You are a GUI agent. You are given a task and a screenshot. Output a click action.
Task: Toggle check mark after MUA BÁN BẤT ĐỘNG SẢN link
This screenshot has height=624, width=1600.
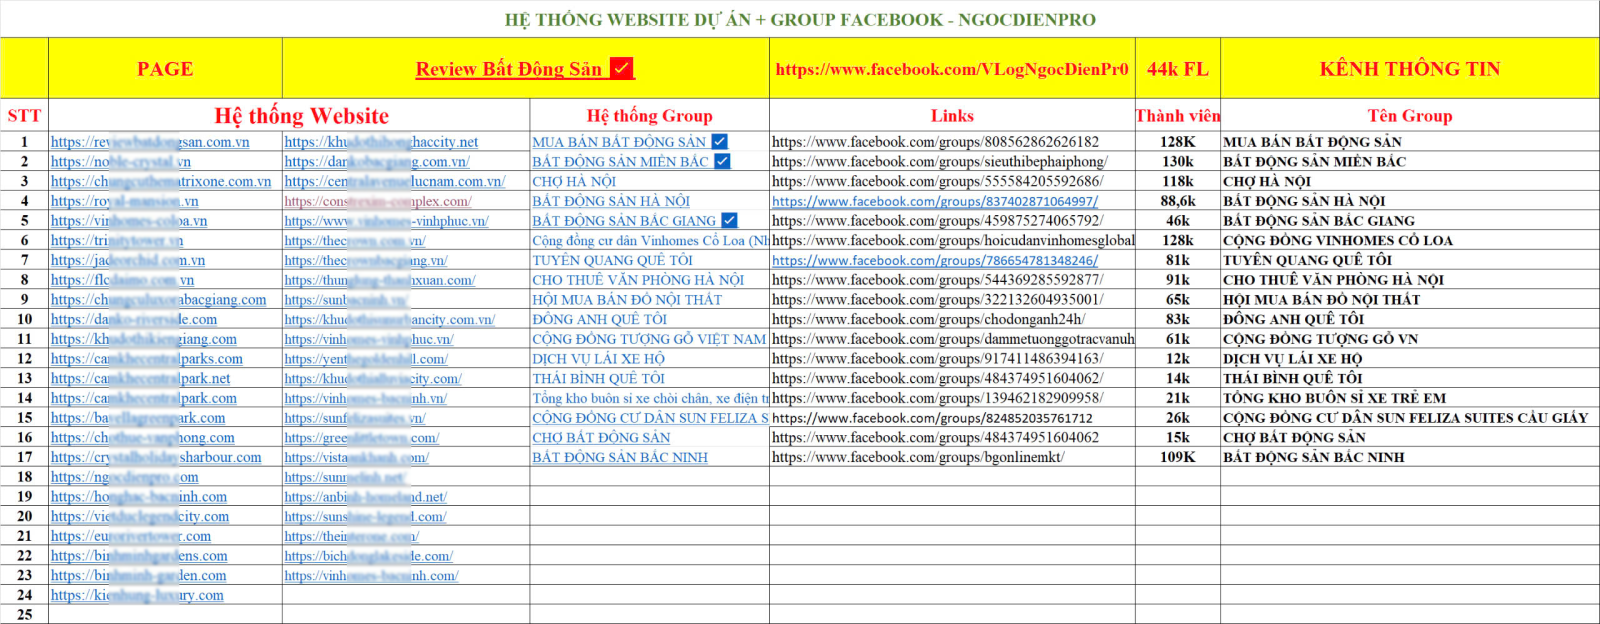719,142
